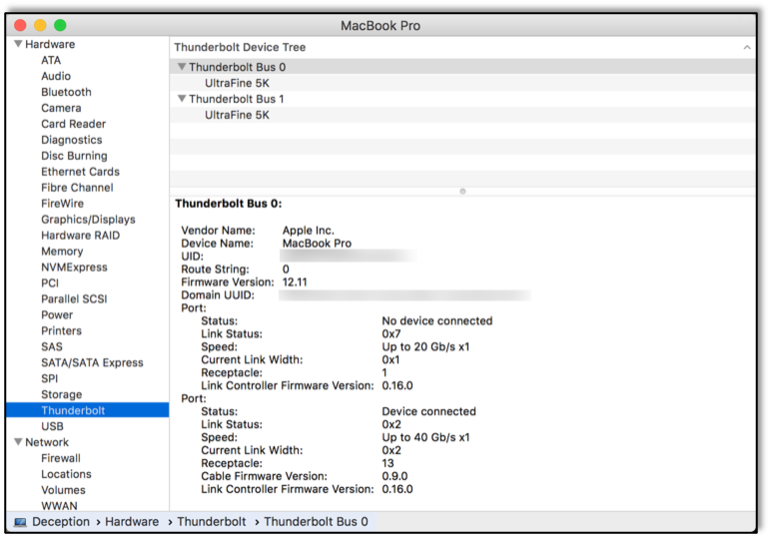The height and width of the screenshot is (538, 770).
Task: Select SAS in the sidebar
Action: tap(52, 347)
